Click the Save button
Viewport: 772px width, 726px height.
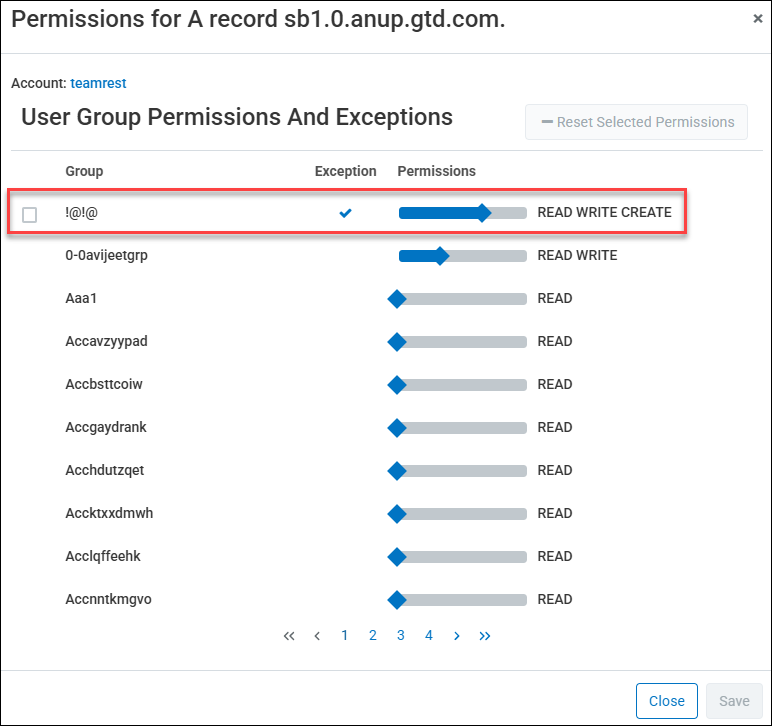734,701
